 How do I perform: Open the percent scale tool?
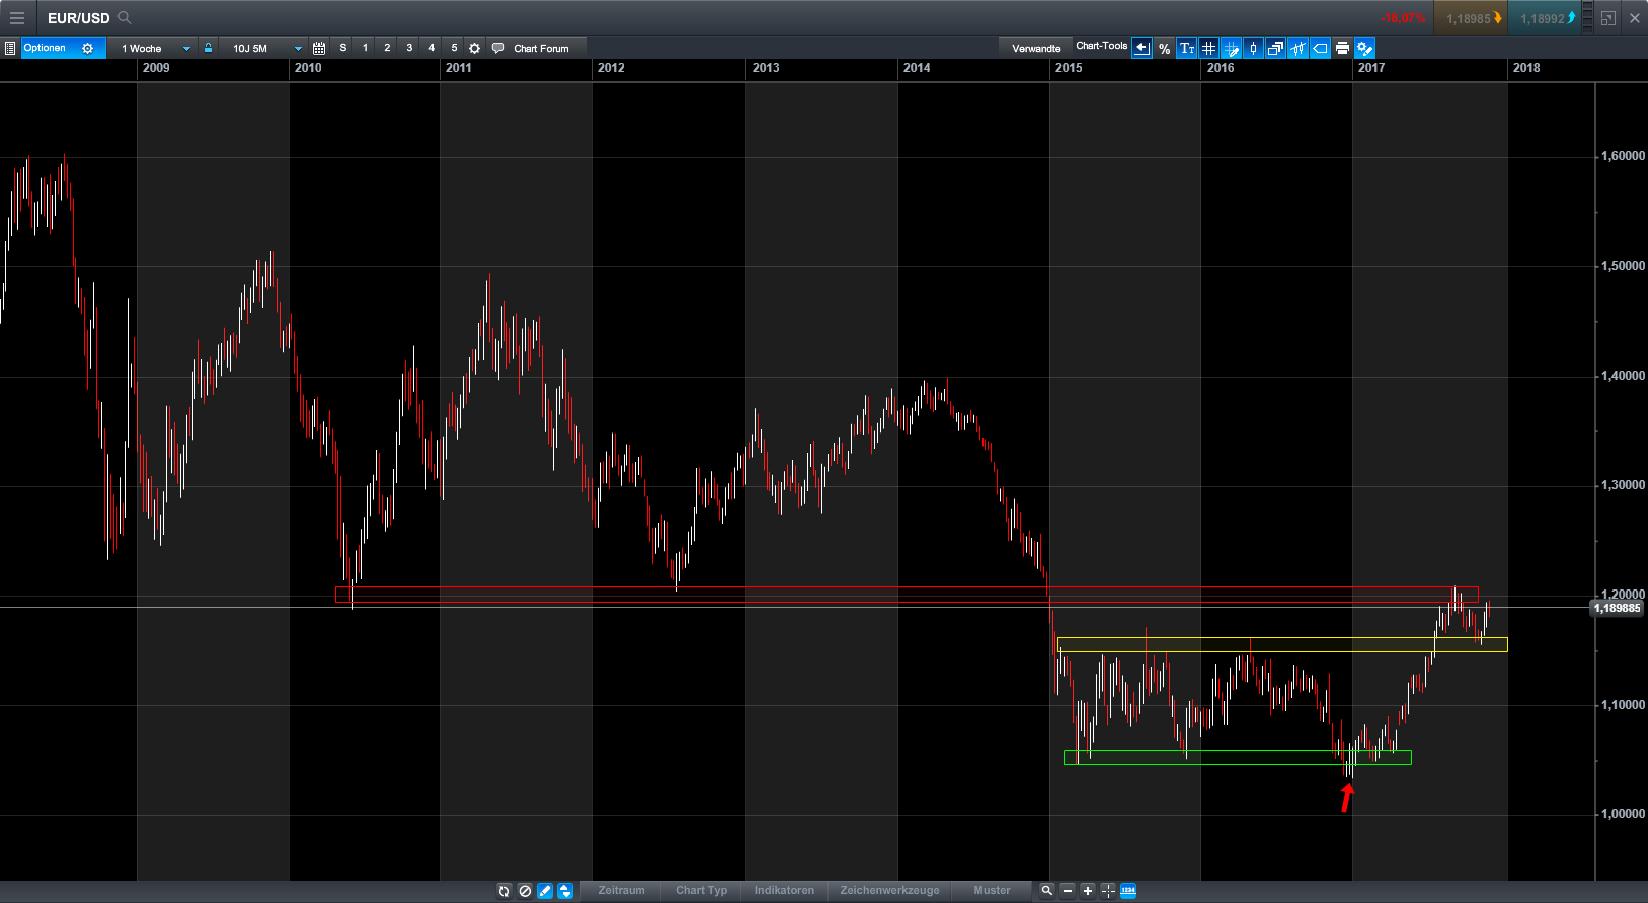[1163, 48]
